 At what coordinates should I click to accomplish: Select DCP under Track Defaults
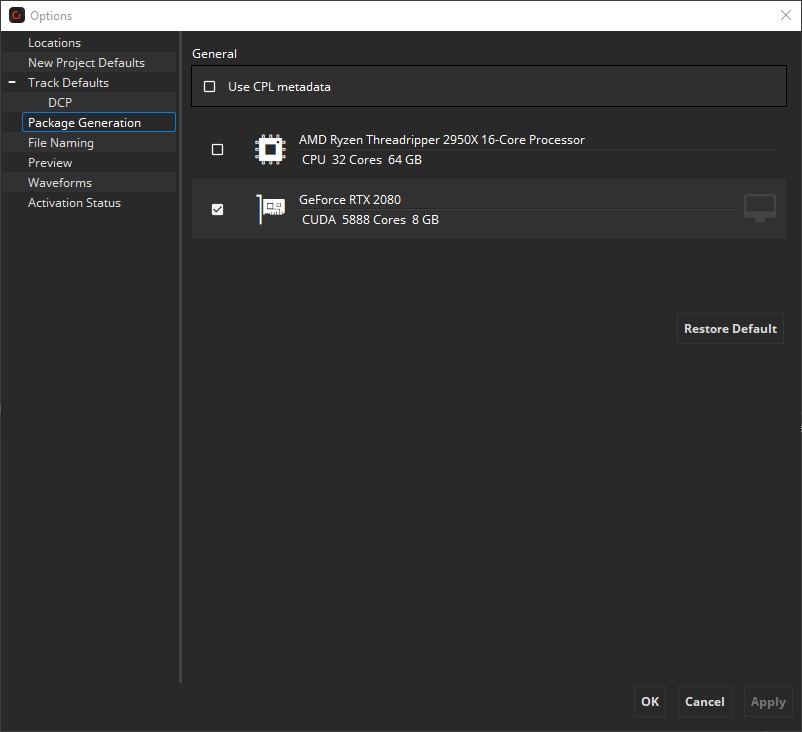tap(60, 103)
